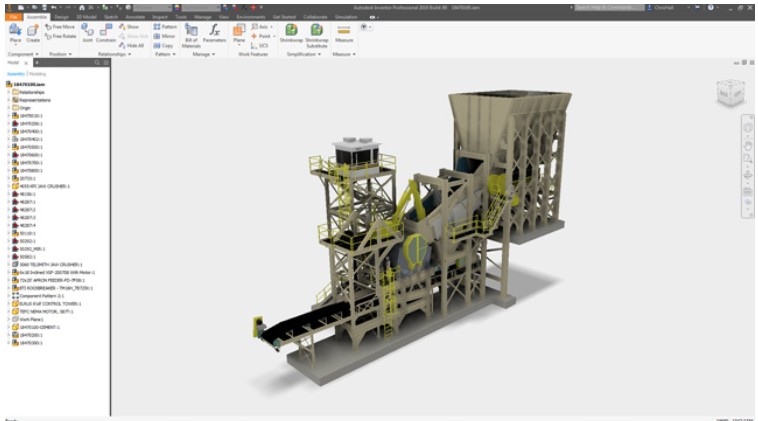Select the Create component tool
This screenshot has width=758, height=421.
tap(33, 34)
